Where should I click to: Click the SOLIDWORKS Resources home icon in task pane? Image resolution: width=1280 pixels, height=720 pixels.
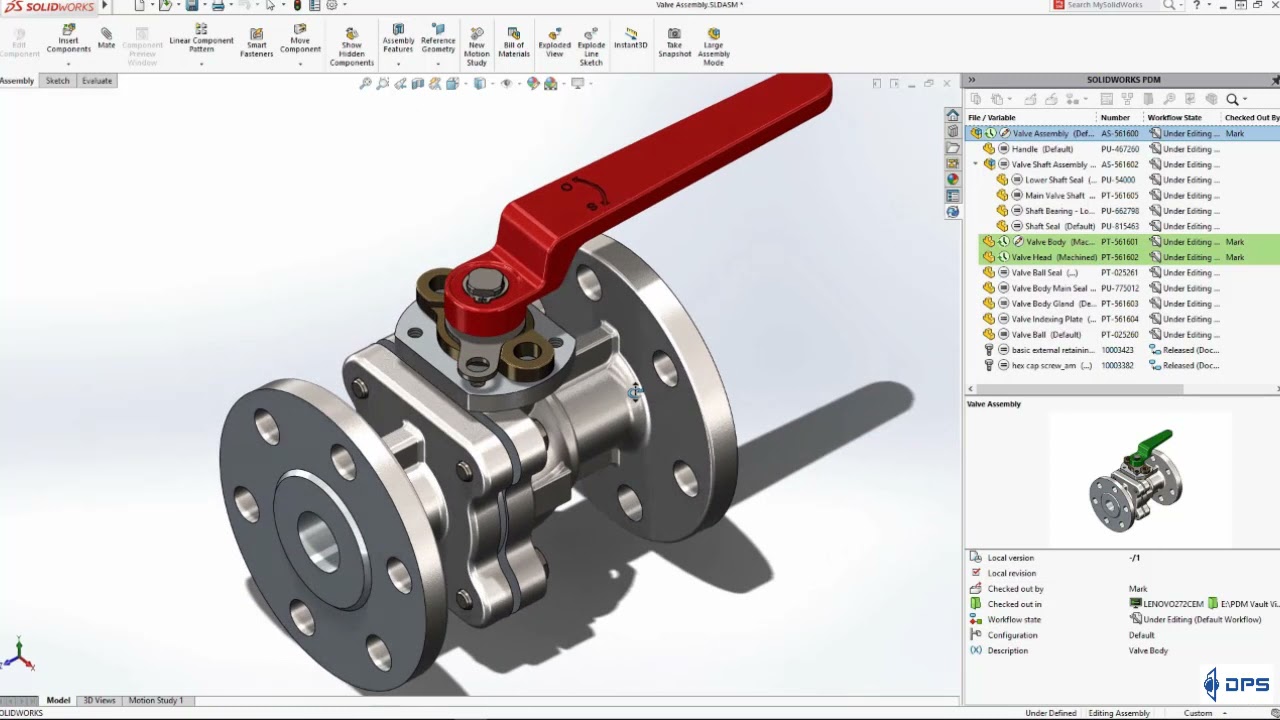[x=953, y=116]
